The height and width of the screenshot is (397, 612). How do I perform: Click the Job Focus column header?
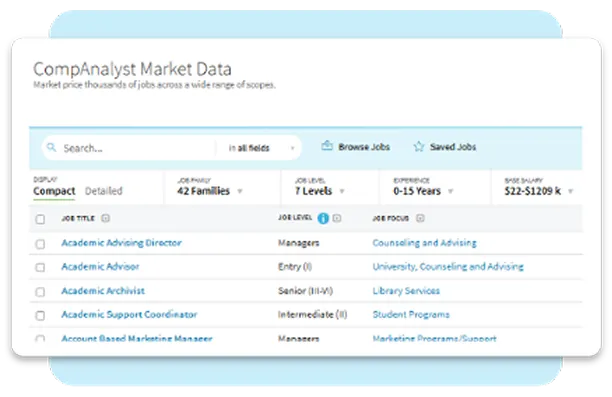point(391,218)
